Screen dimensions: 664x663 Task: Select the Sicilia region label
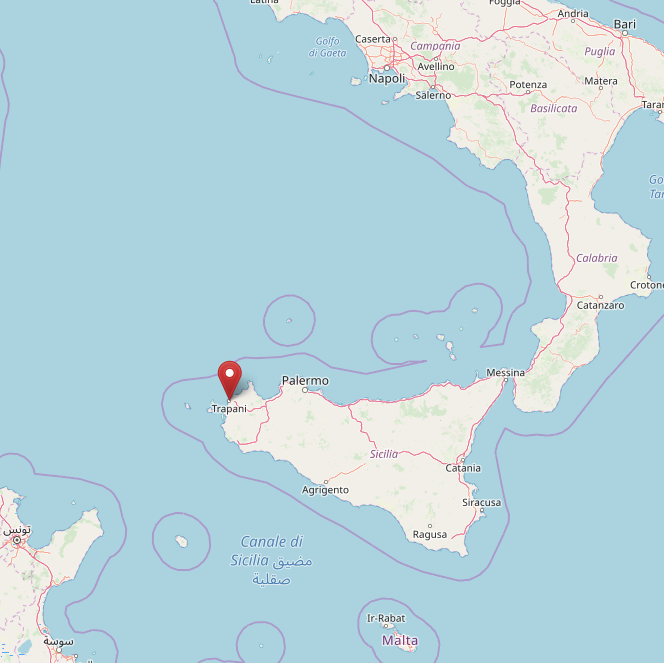(384, 454)
